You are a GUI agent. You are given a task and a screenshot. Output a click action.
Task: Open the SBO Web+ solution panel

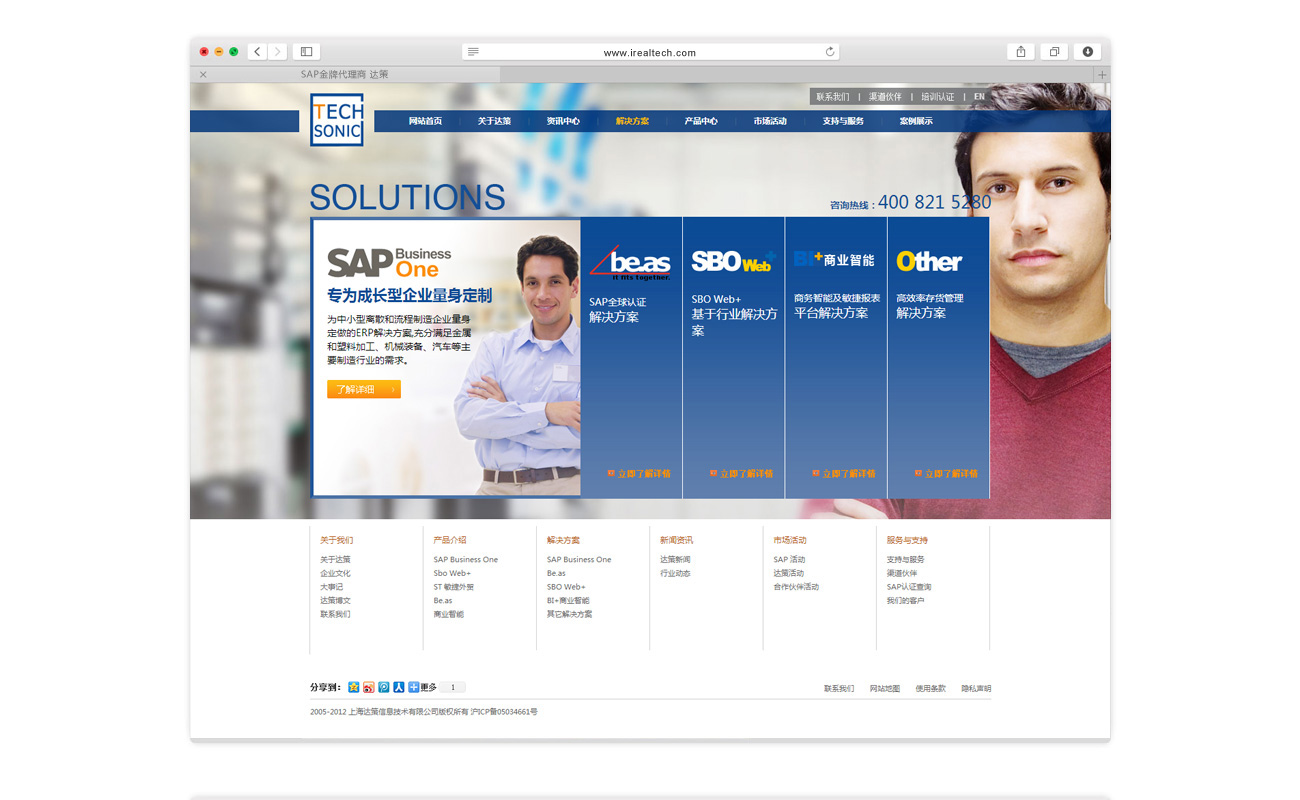[x=734, y=358]
